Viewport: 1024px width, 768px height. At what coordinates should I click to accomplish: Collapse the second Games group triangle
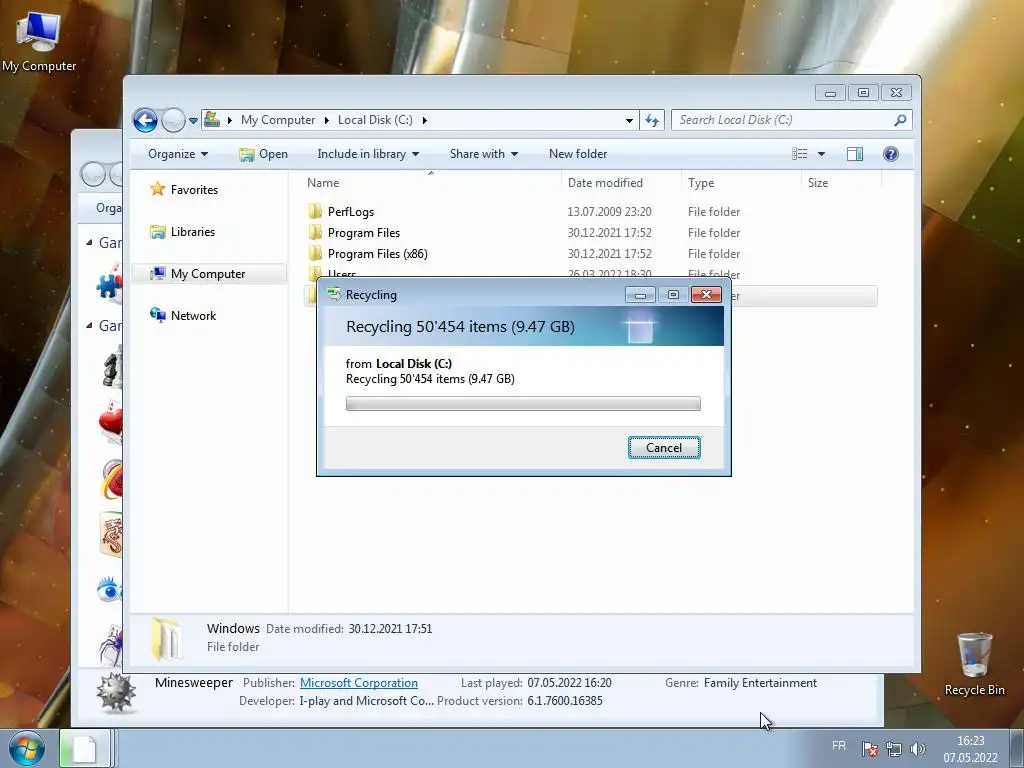[89, 325]
